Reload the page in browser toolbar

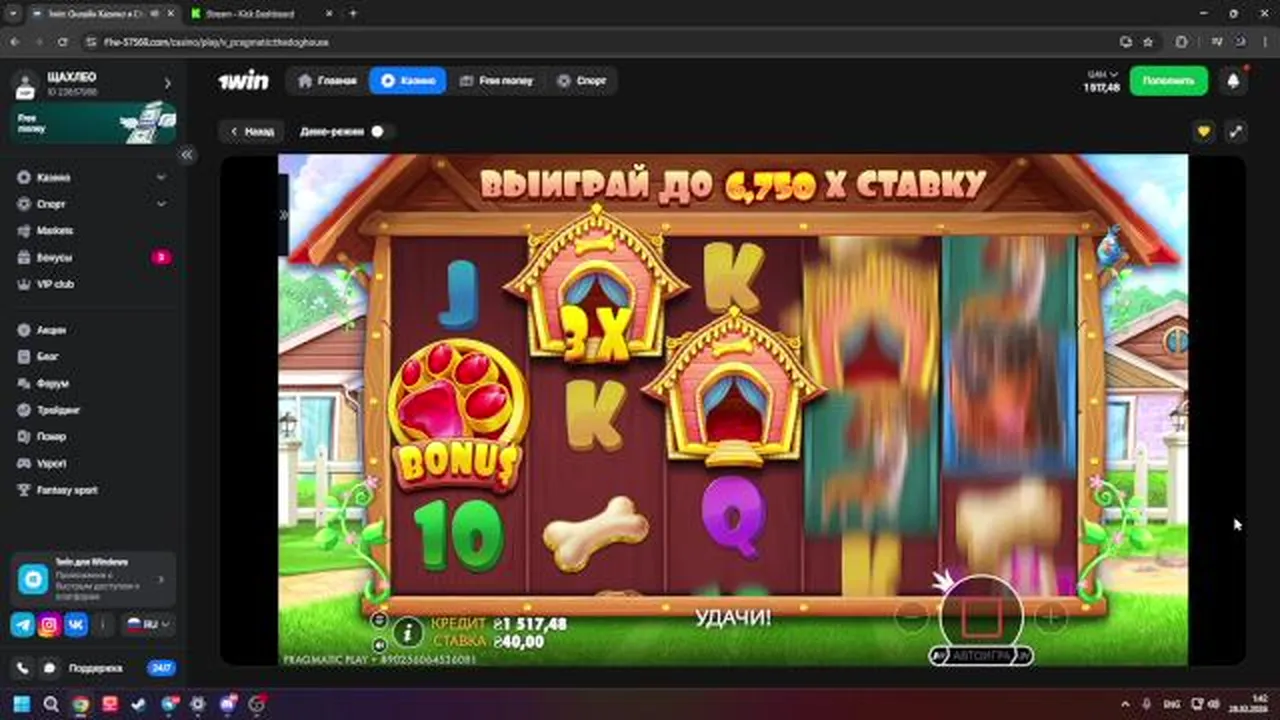tap(62, 42)
